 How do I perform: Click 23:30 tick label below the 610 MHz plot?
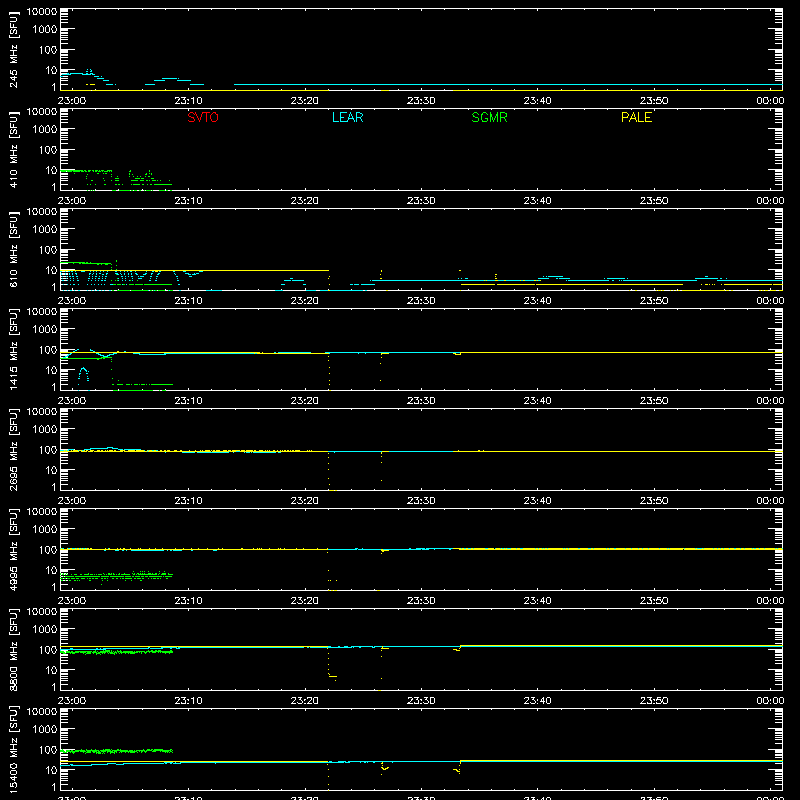(421, 301)
